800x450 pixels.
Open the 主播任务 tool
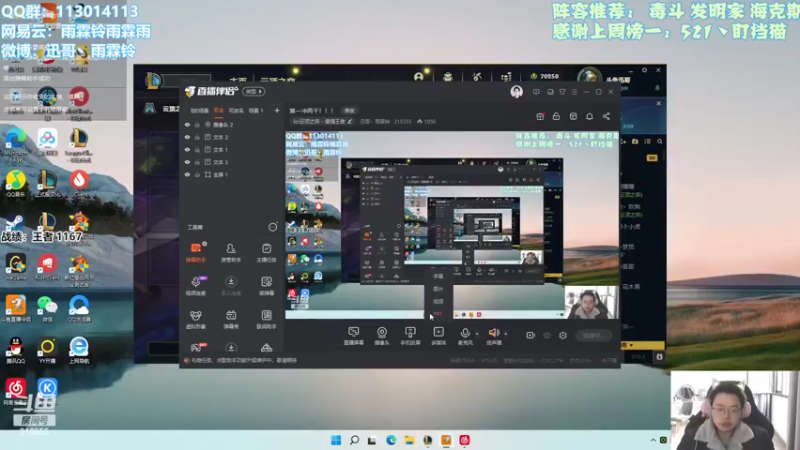[x=266, y=253]
